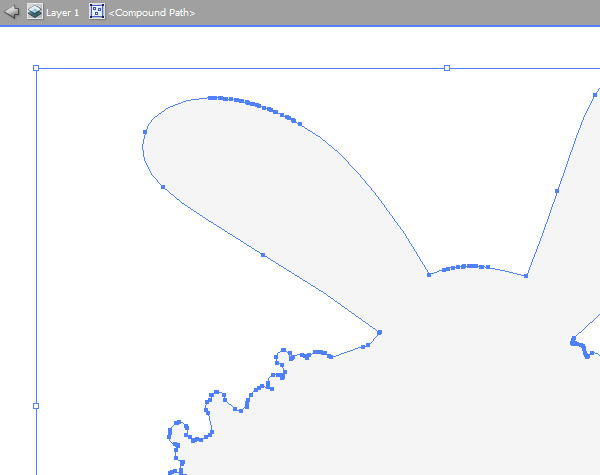Click the Compound Path icon
This screenshot has height=475, width=600.
pyautogui.click(x=97, y=11)
